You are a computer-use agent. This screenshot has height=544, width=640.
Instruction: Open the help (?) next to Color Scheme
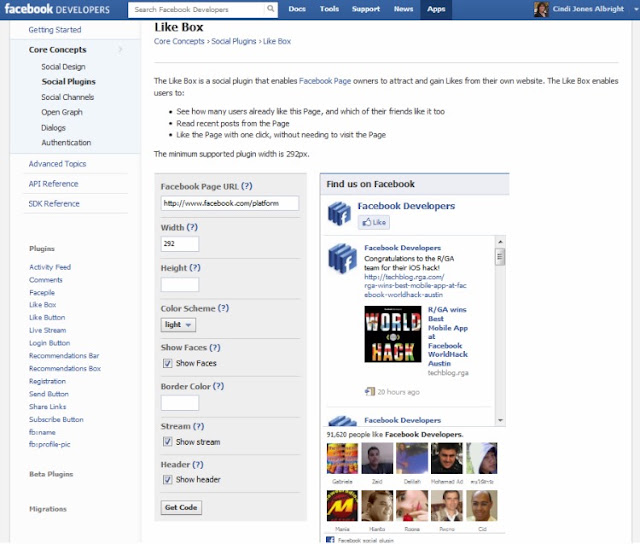coord(223,308)
